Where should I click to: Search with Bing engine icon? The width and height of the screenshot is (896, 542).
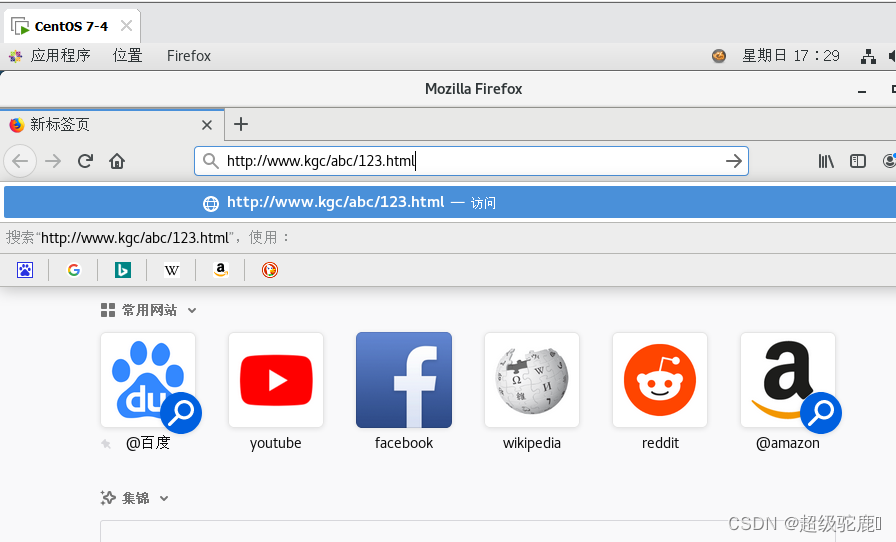pos(123,270)
